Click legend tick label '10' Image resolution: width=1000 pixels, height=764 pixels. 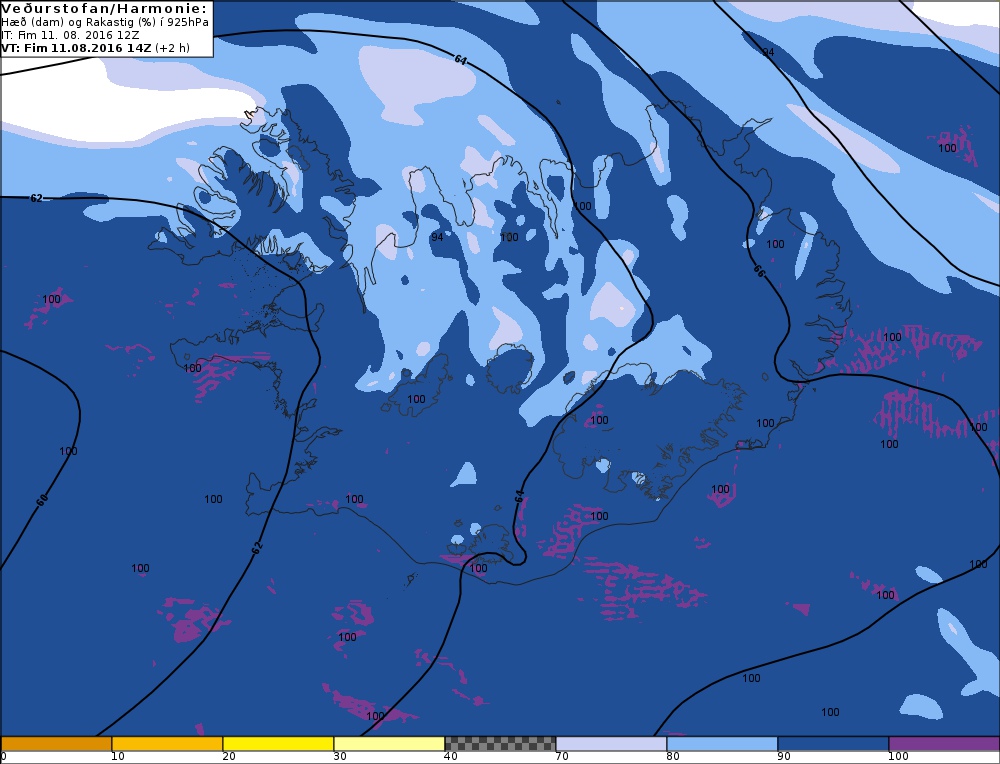117,757
